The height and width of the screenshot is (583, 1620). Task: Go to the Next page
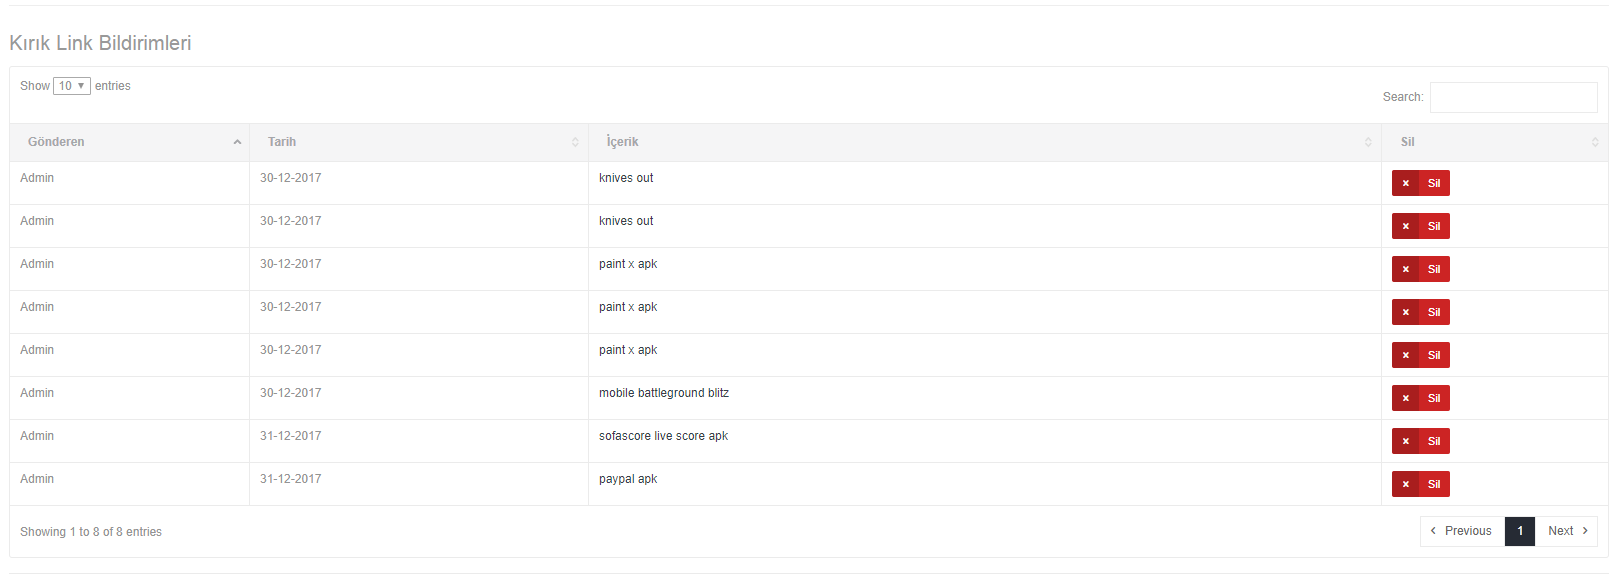[x=1566, y=531]
